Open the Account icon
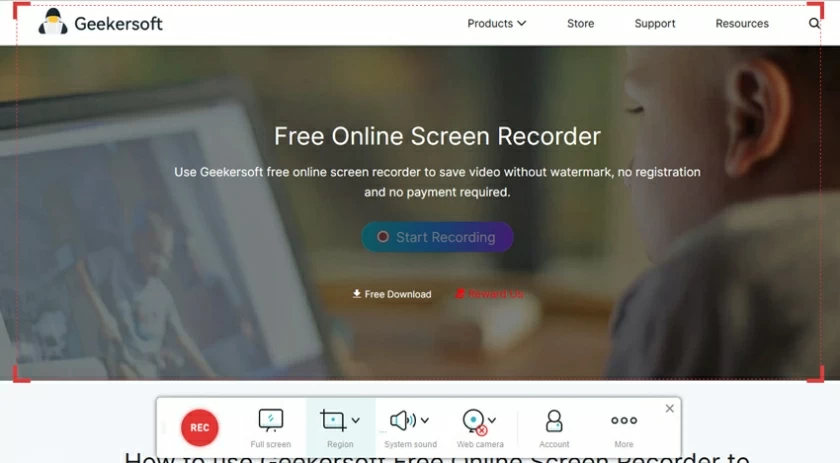Viewport: 840px width, 463px height. (554, 421)
